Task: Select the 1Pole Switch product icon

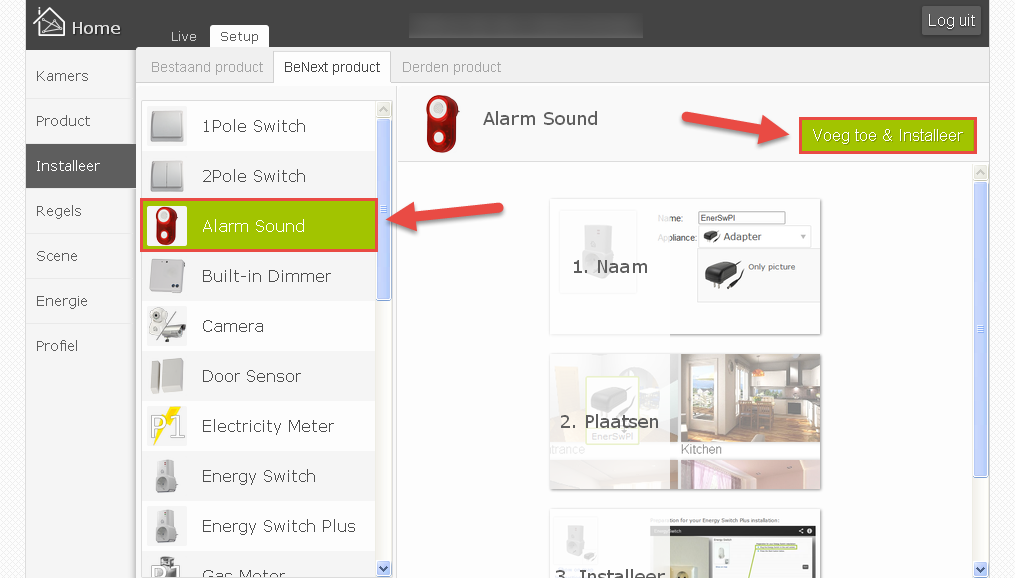Action: (167, 126)
